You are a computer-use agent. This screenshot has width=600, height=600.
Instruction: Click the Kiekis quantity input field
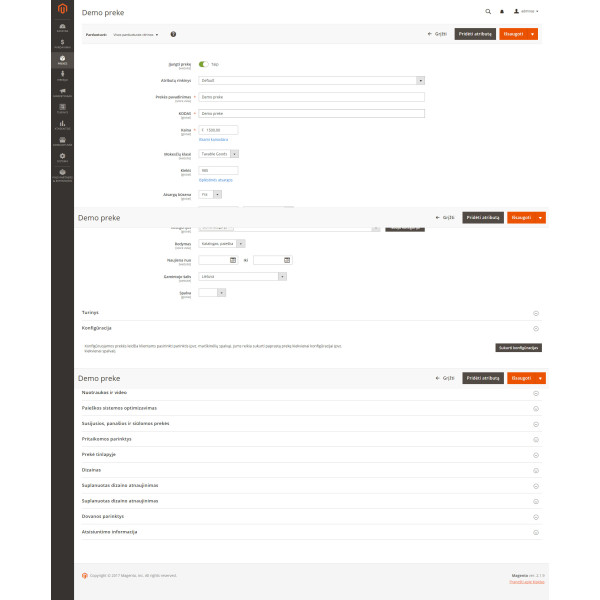(218, 170)
